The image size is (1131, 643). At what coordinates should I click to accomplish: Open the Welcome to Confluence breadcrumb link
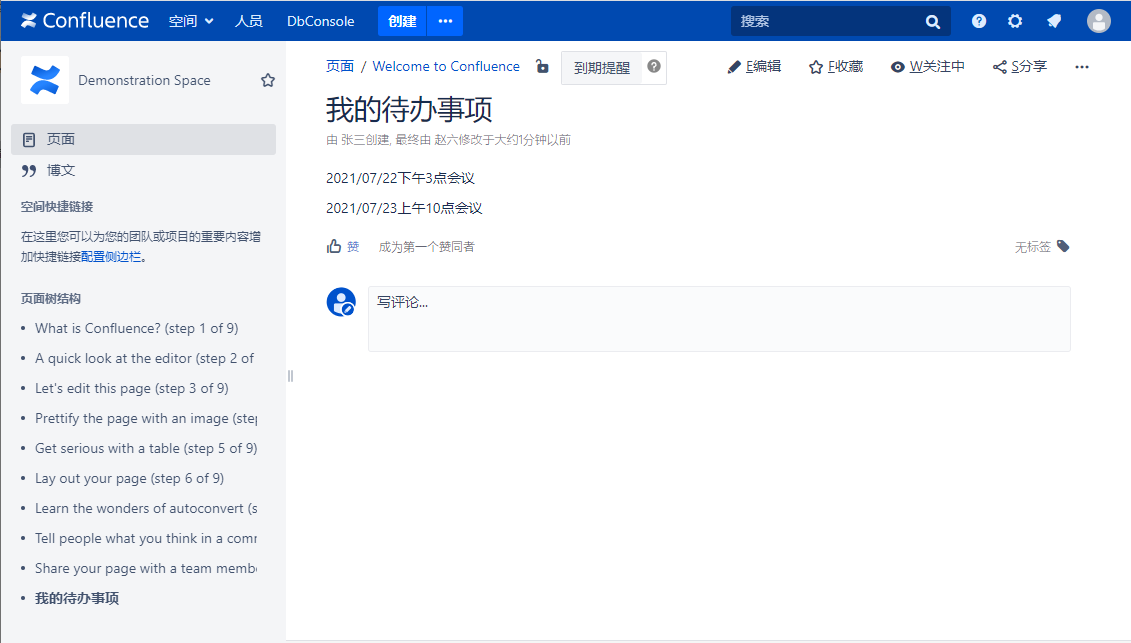coord(446,67)
